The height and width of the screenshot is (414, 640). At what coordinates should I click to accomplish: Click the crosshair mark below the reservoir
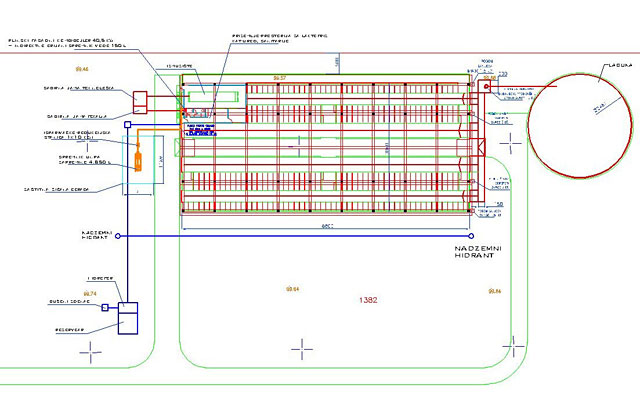(91, 352)
